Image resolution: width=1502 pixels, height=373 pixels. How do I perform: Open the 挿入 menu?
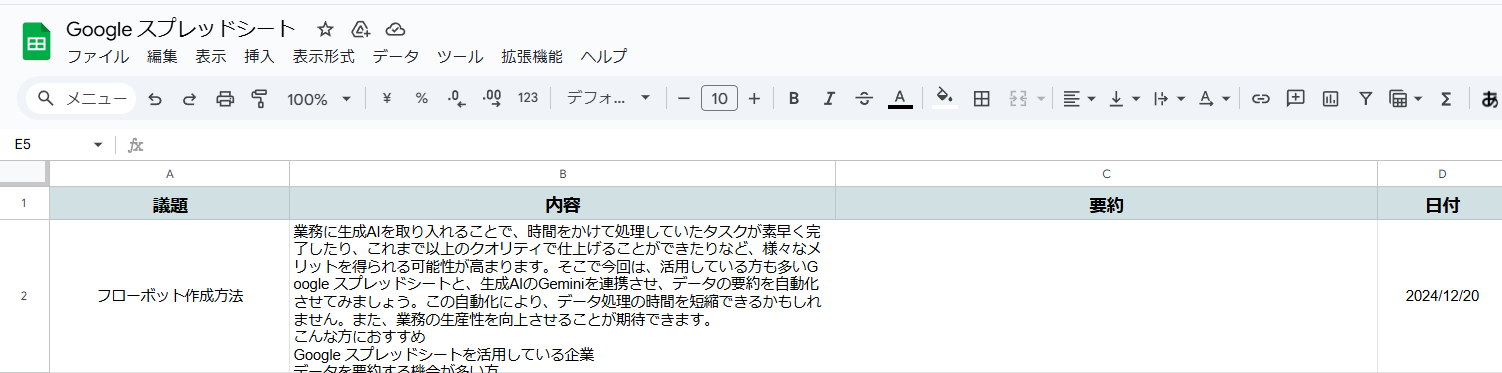(x=259, y=57)
